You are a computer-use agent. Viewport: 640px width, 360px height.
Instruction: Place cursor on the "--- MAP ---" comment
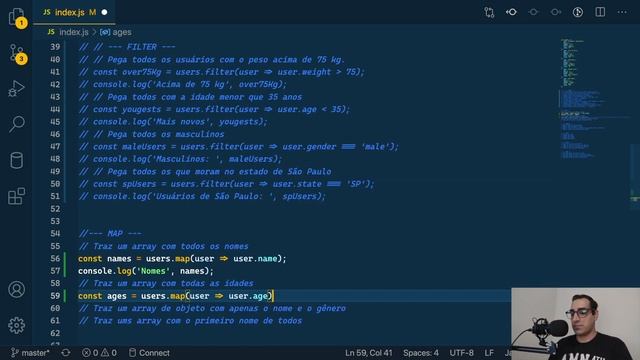tap(110, 234)
